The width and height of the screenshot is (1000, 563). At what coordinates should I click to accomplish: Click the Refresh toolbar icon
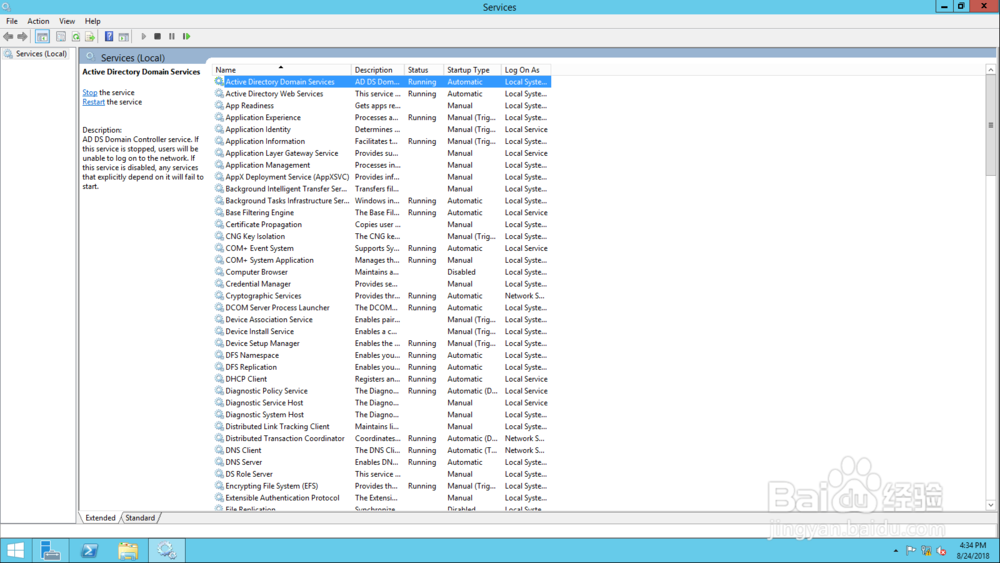point(75,36)
